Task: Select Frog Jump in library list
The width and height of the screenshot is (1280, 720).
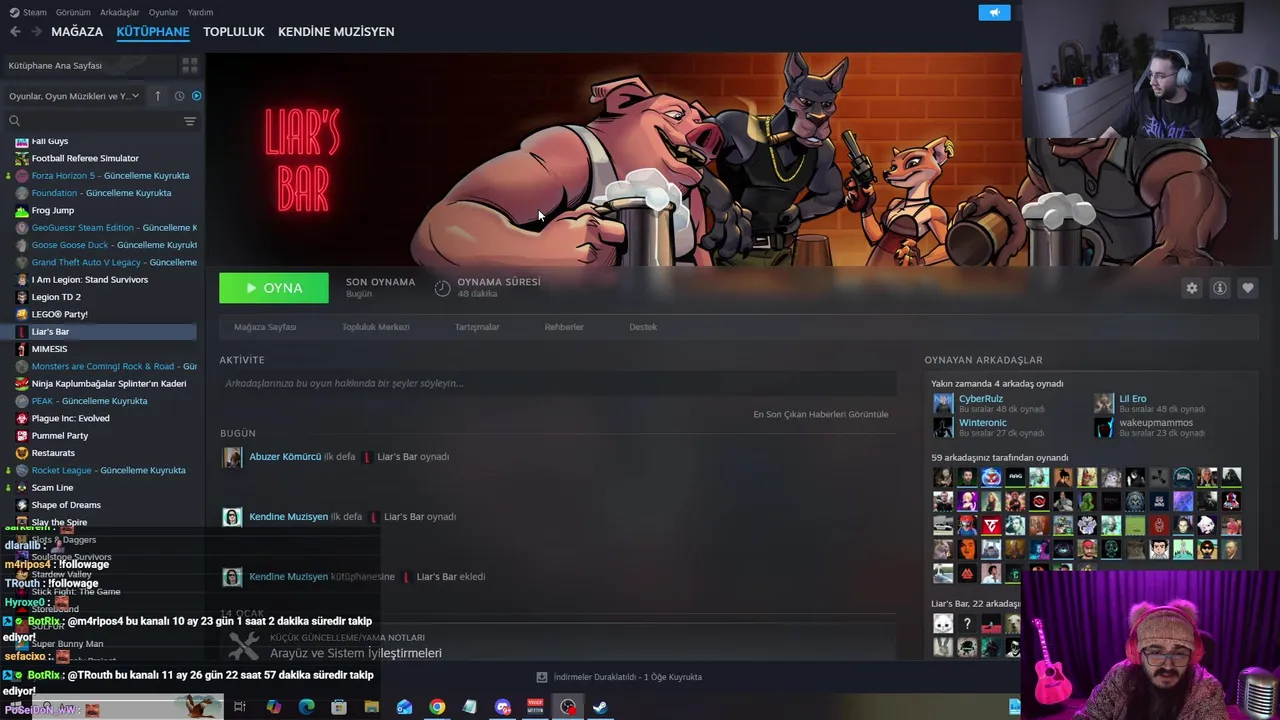Action: [x=53, y=211]
